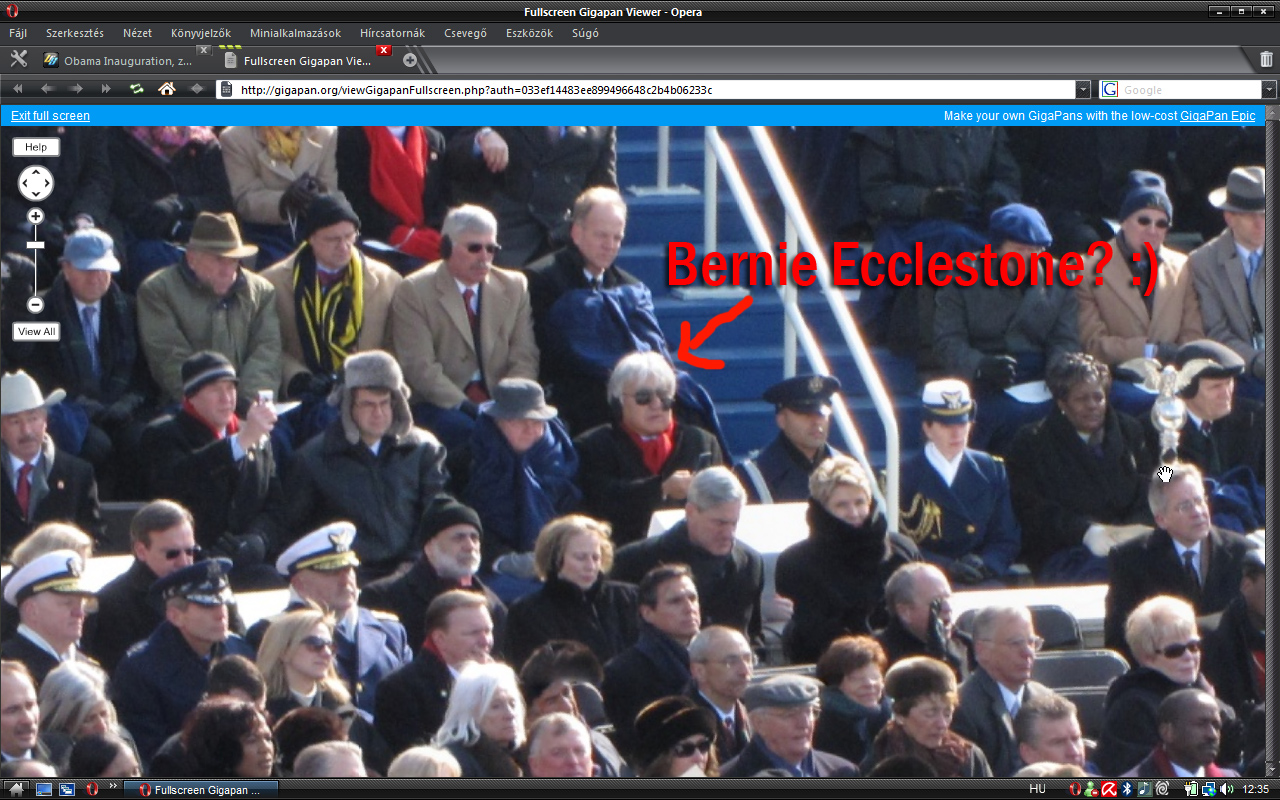Open the Eszközök menu
1280x800 pixels.
tap(529, 33)
